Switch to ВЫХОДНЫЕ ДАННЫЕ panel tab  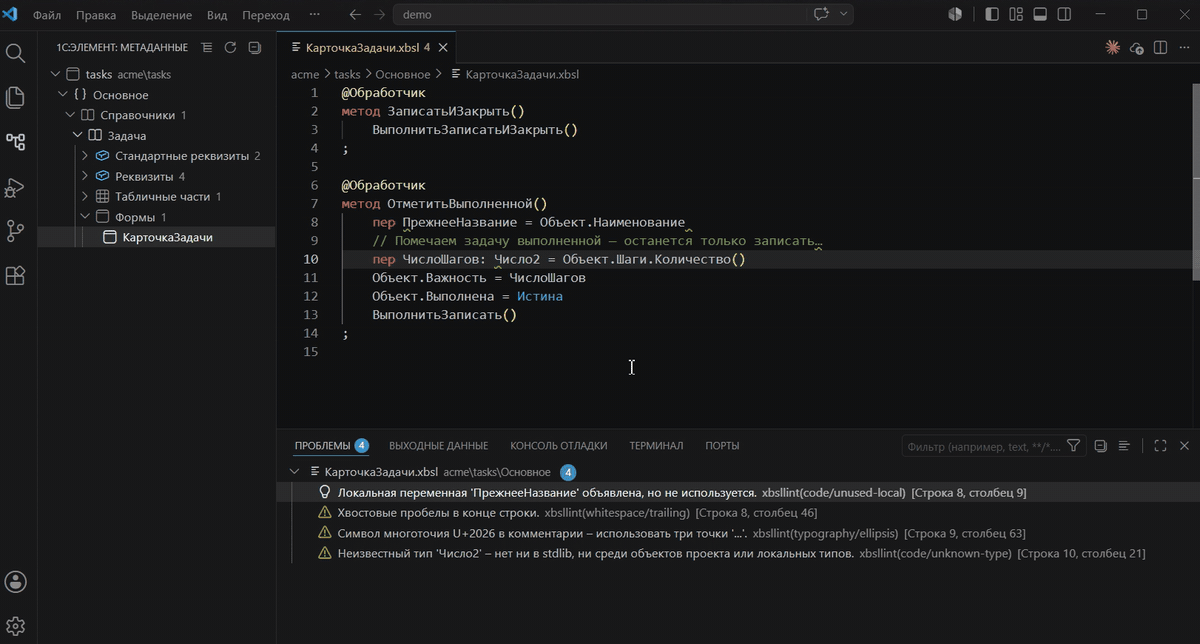click(x=438, y=445)
